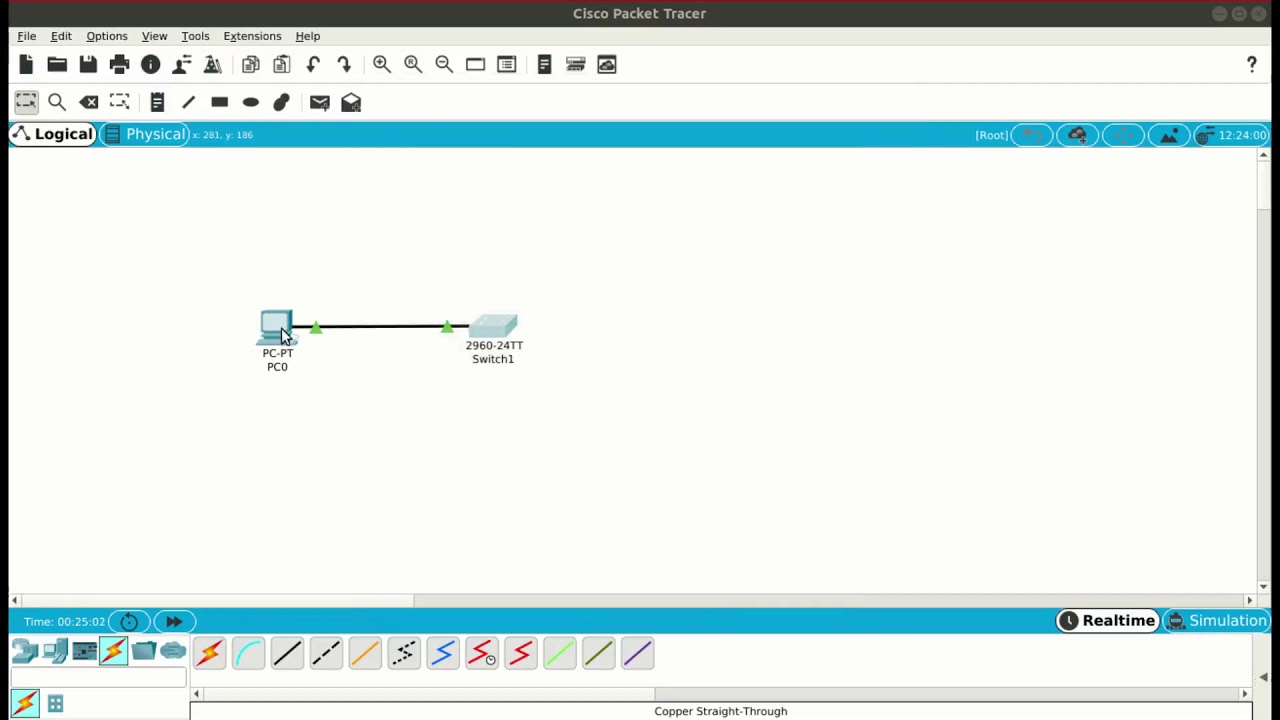
Task: Click the stacked devices toolbar icon
Action: (x=575, y=65)
